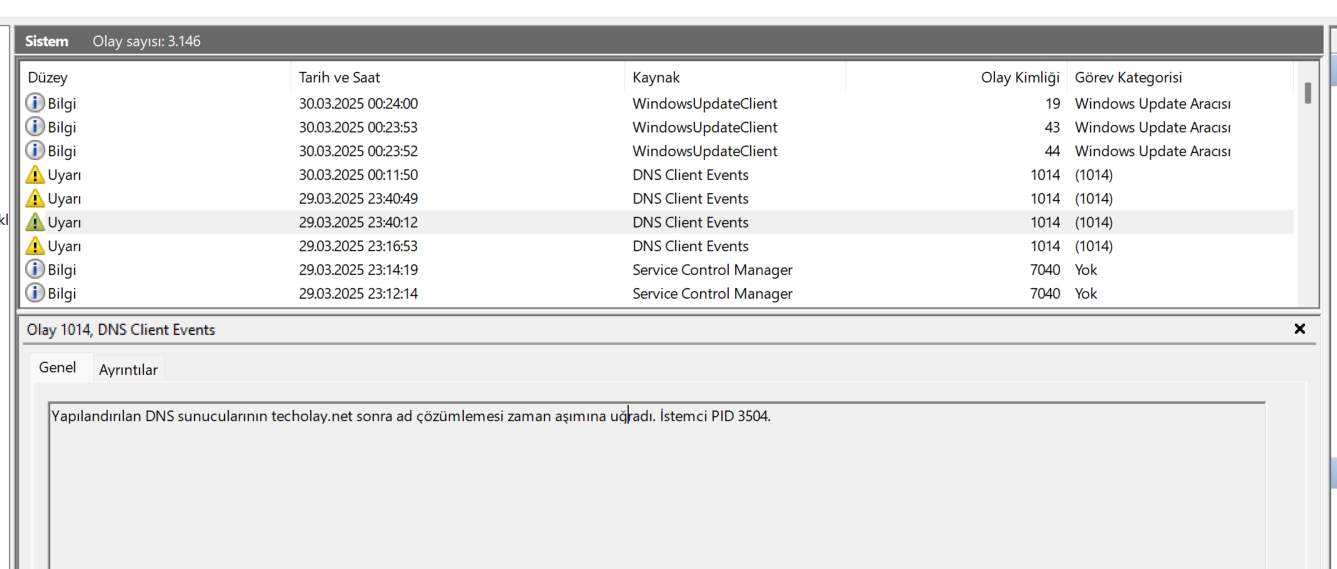The height and width of the screenshot is (569, 1337).
Task: Click info icon of 00:23:52 event row
Action: pos(35,151)
